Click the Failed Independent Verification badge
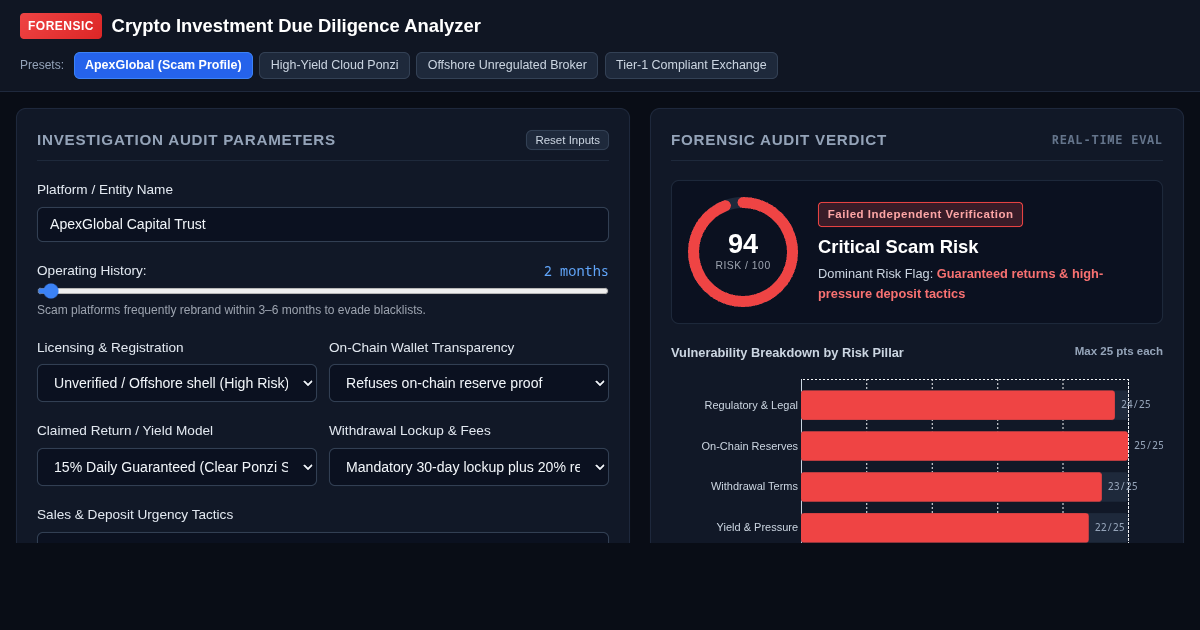The image size is (1200, 630). click(920, 214)
